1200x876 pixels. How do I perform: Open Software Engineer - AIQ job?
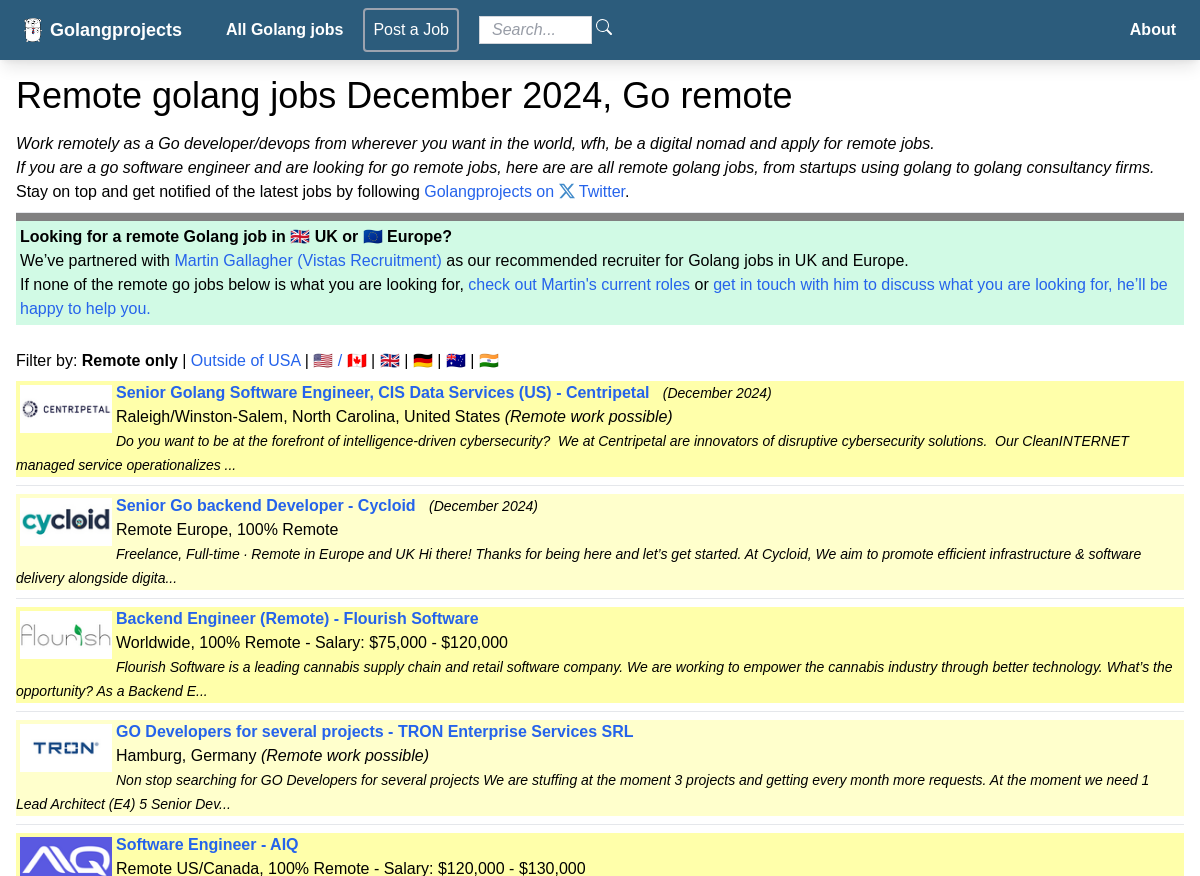pyautogui.click(x=207, y=845)
